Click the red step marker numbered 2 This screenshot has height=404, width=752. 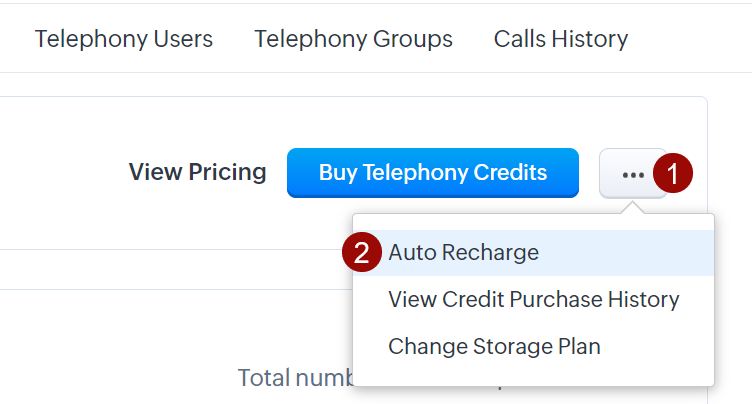pyautogui.click(x=362, y=253)
